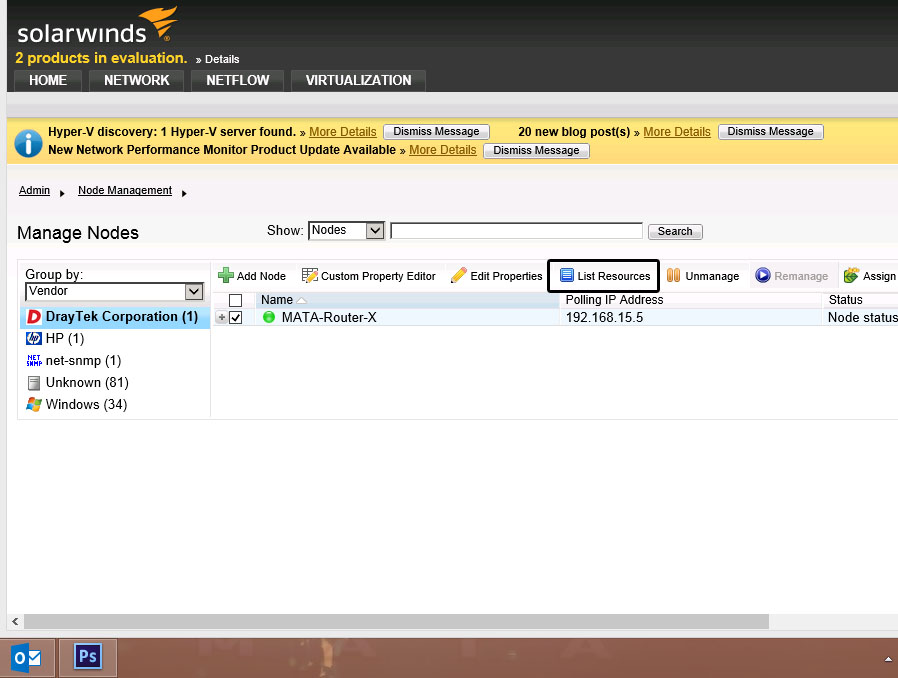Click the net-snmp vendor icon
Screen dimensions: 898x678
tap(34, 360)
